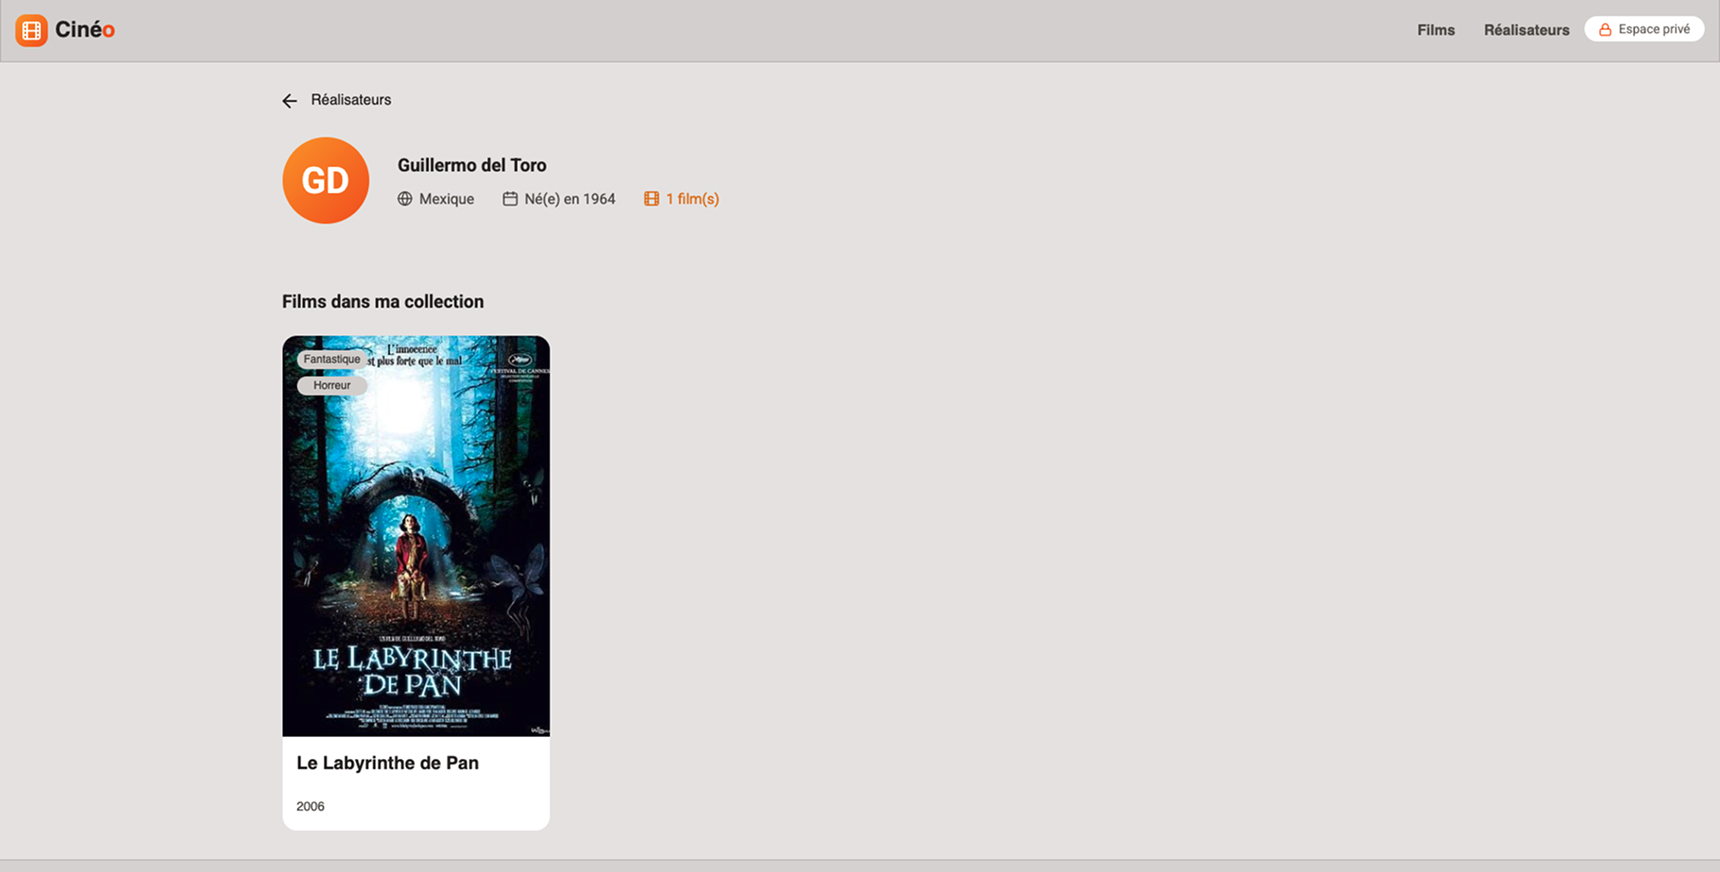Click the globe icon next to Mexique
The height and width of the screenshot is (872, 1720).
405,199
